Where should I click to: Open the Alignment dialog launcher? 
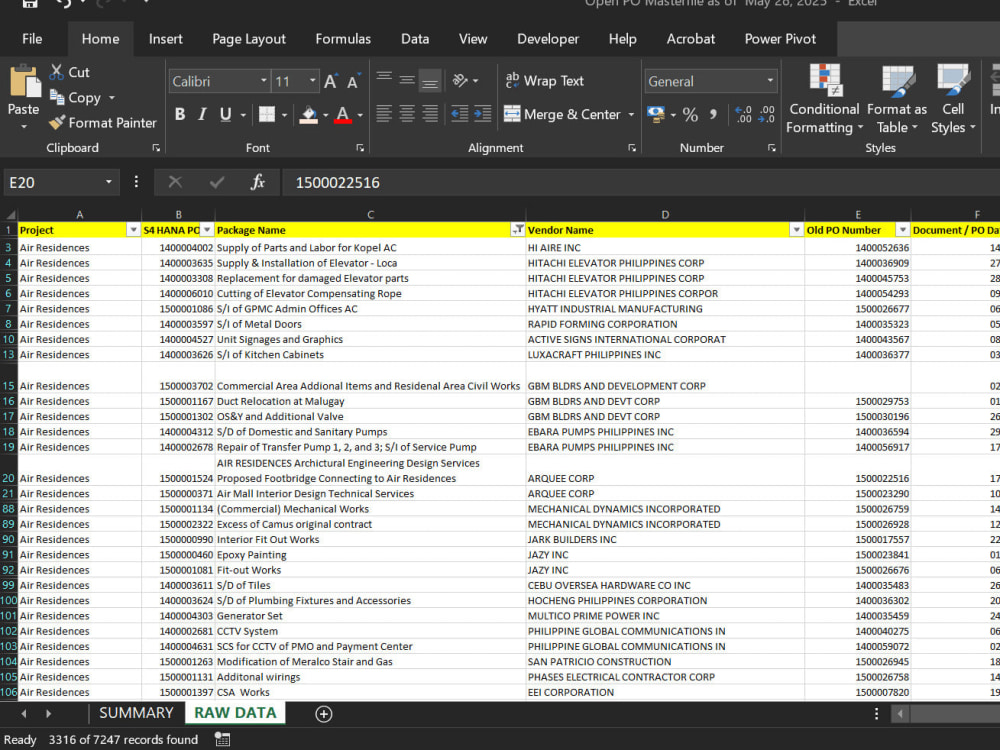click(x=632, y=148)
